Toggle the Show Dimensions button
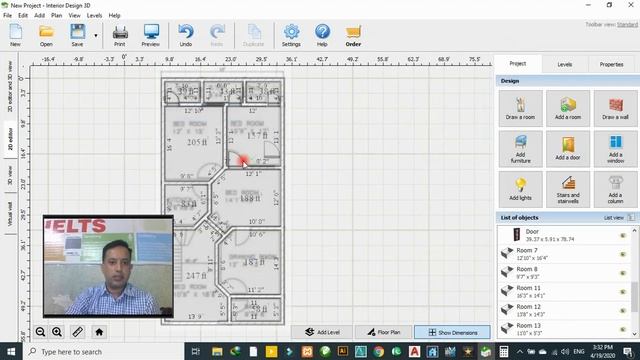 coord(452,332)
